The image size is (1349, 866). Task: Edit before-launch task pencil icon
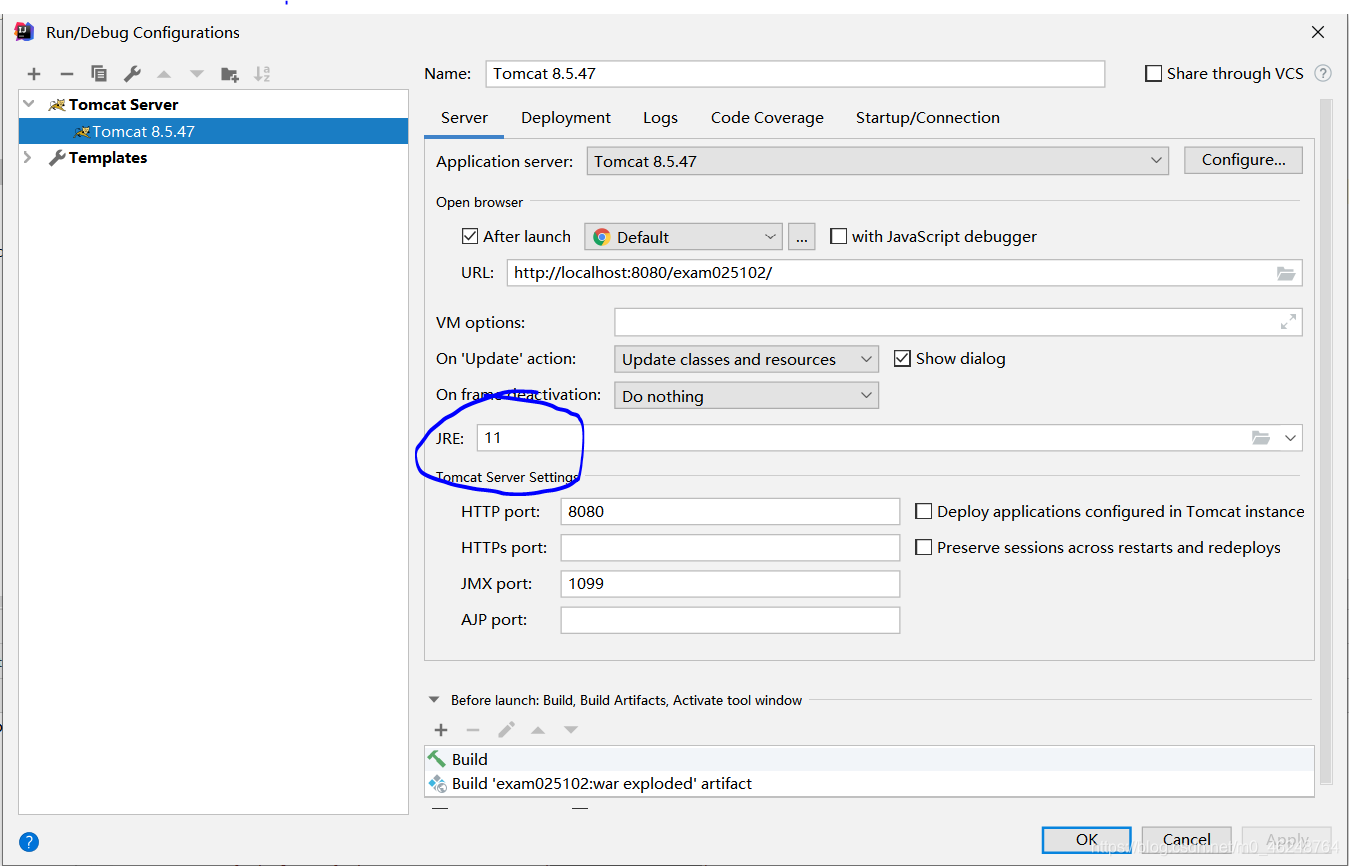click(506, 730)
